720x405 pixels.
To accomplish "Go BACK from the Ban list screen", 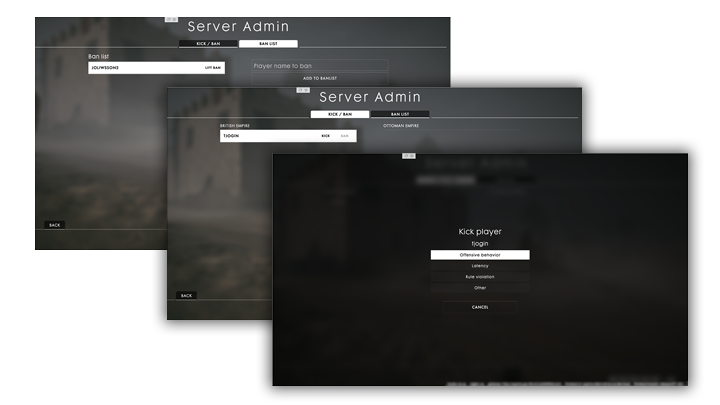I will 55,225.
